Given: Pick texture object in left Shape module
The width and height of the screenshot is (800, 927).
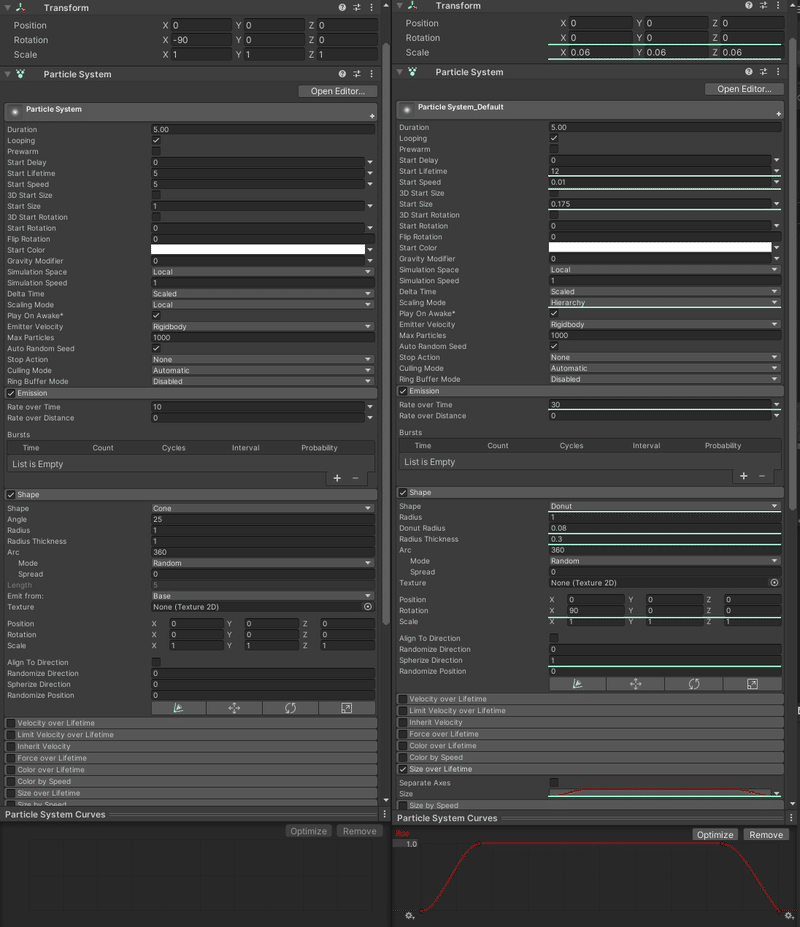Looking at the screenshot, I should (368, 607).
